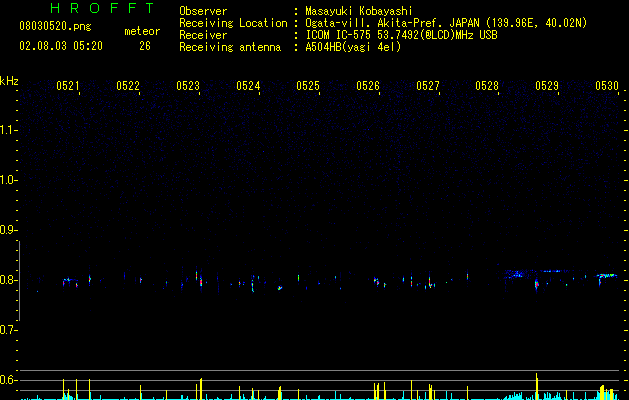Click the Receiver field label
Screen dimensions: 629x400
tap(203, 35)
